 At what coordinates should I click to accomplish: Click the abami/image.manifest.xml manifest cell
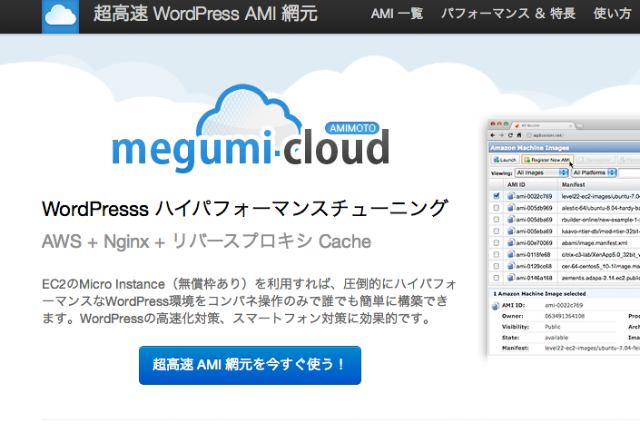pos(594,243)
